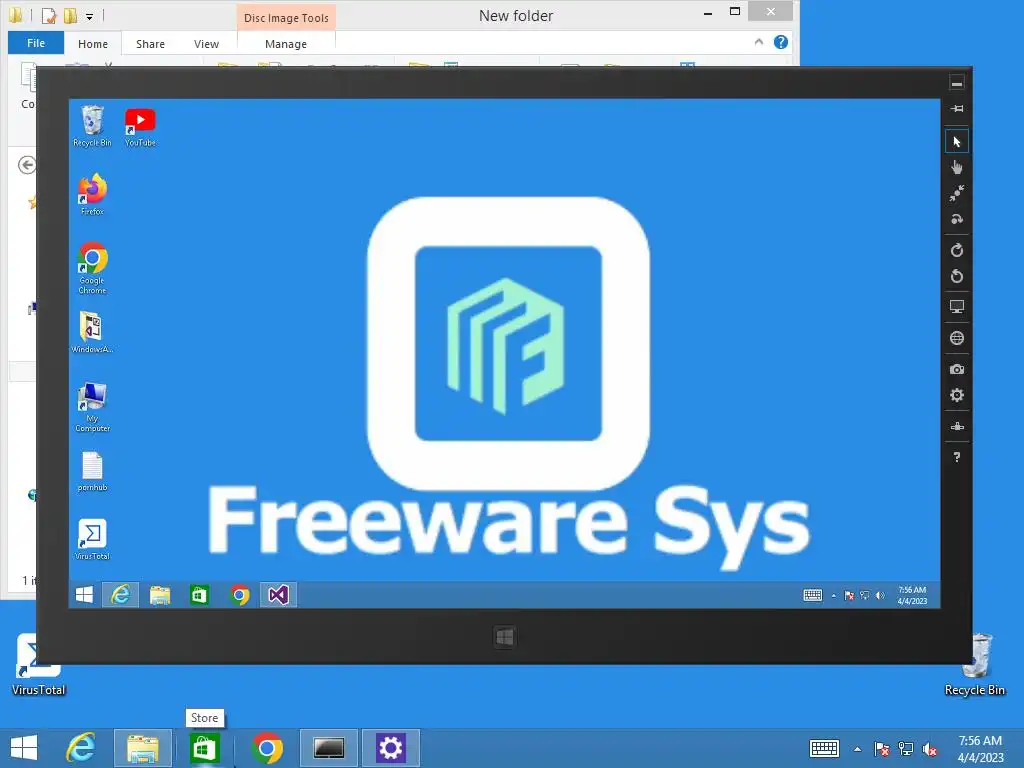Switch to View tab in Explorer
Screen dimensions: 1024x768
tap(206, 44)
